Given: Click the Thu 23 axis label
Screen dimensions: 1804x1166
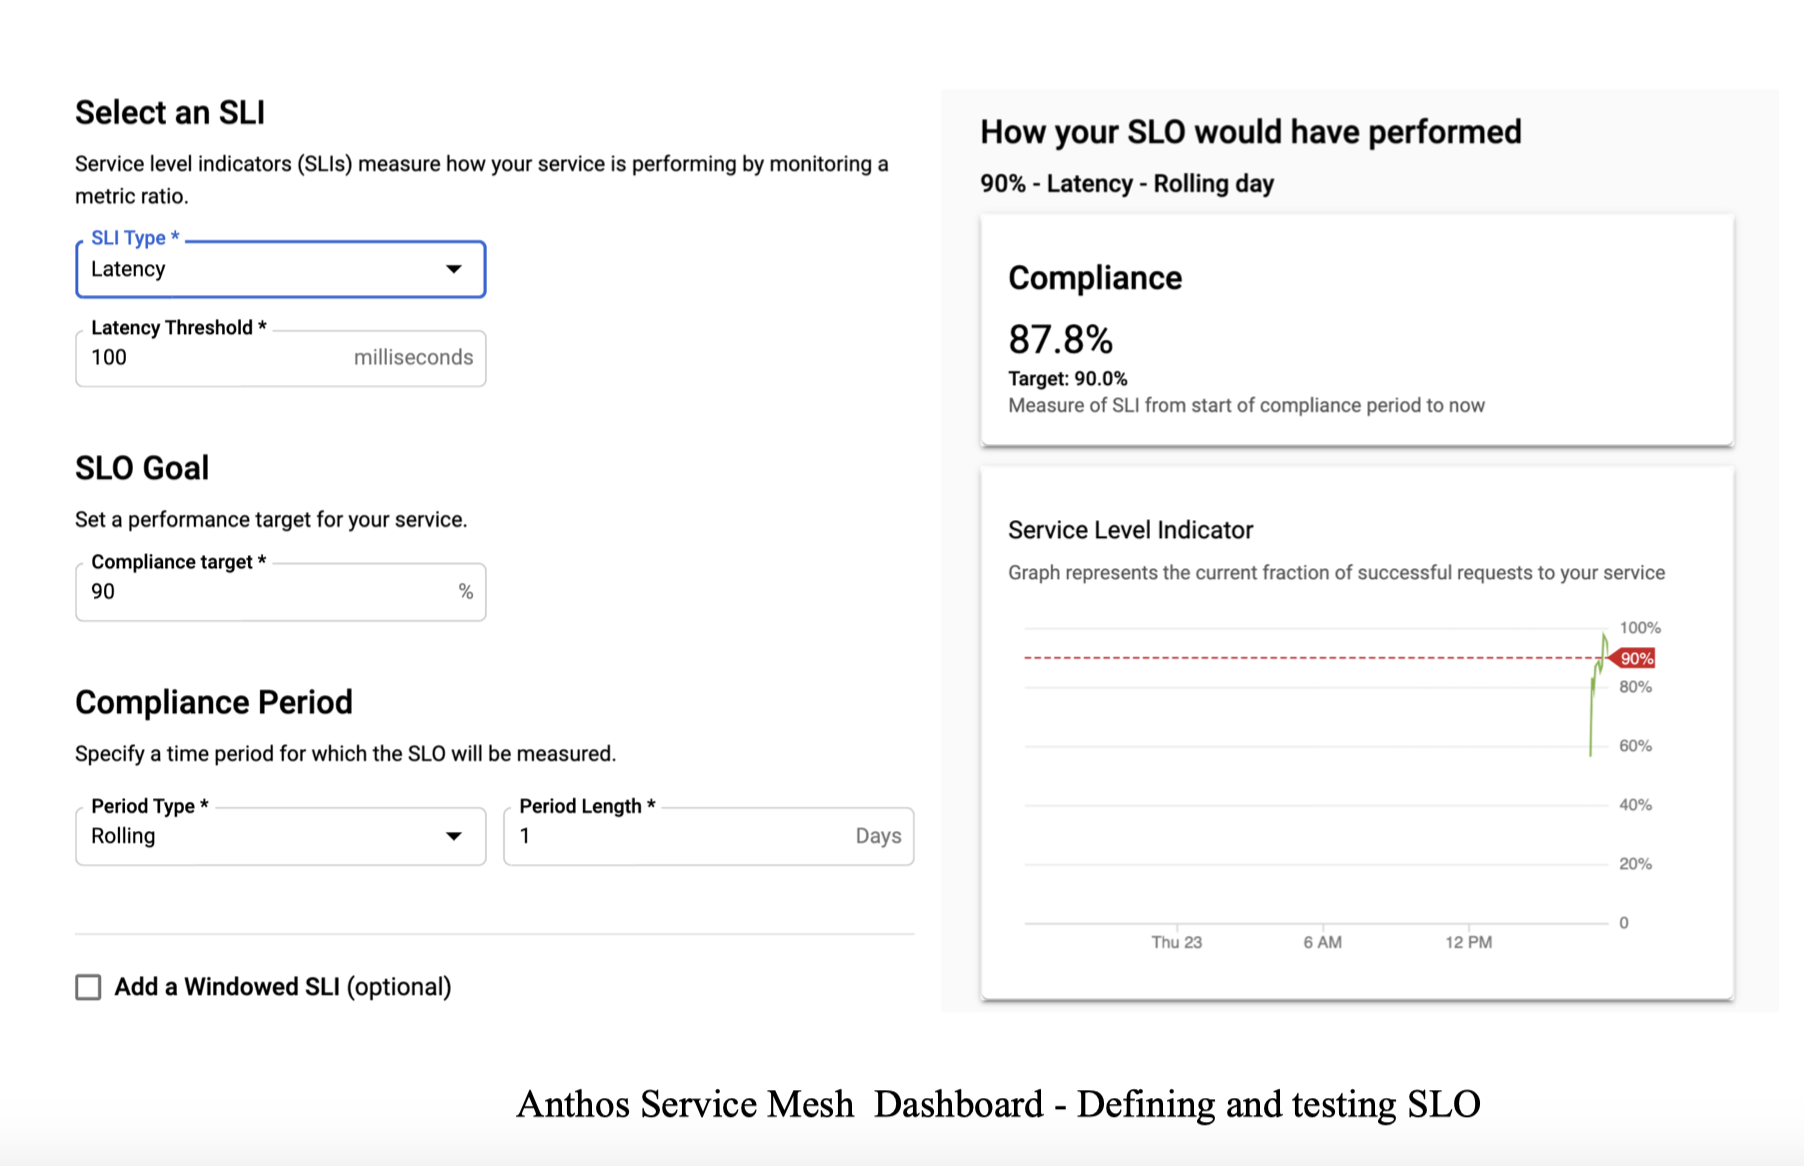Looking at the screenshot, I should 1177,941.
